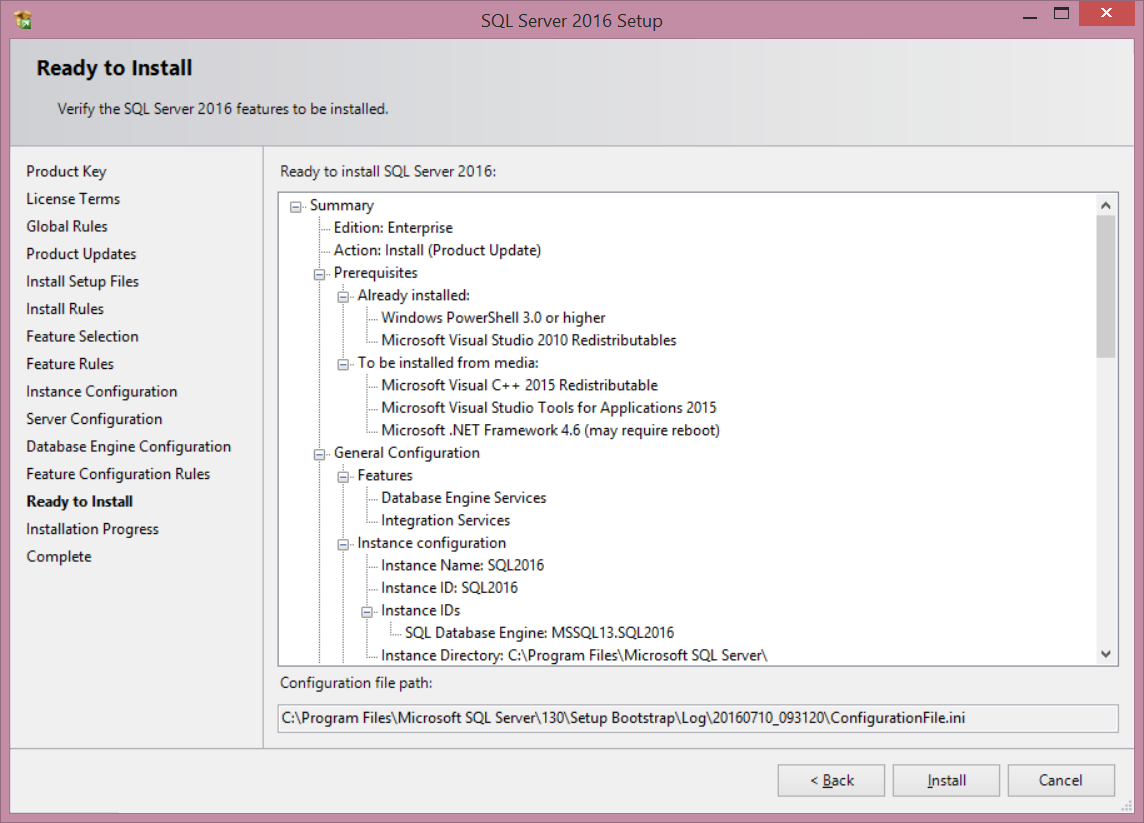Select the 'Edition: Enterprise' tree row

(393, 228)
